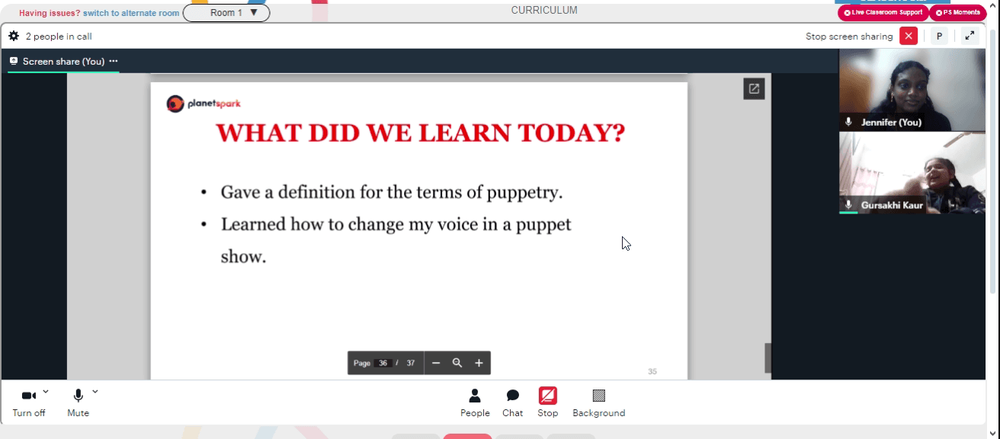Viewport: 1000px width, 439px height.
Task: Zoom out the PDF with minus icon
Action: (436, 363)
